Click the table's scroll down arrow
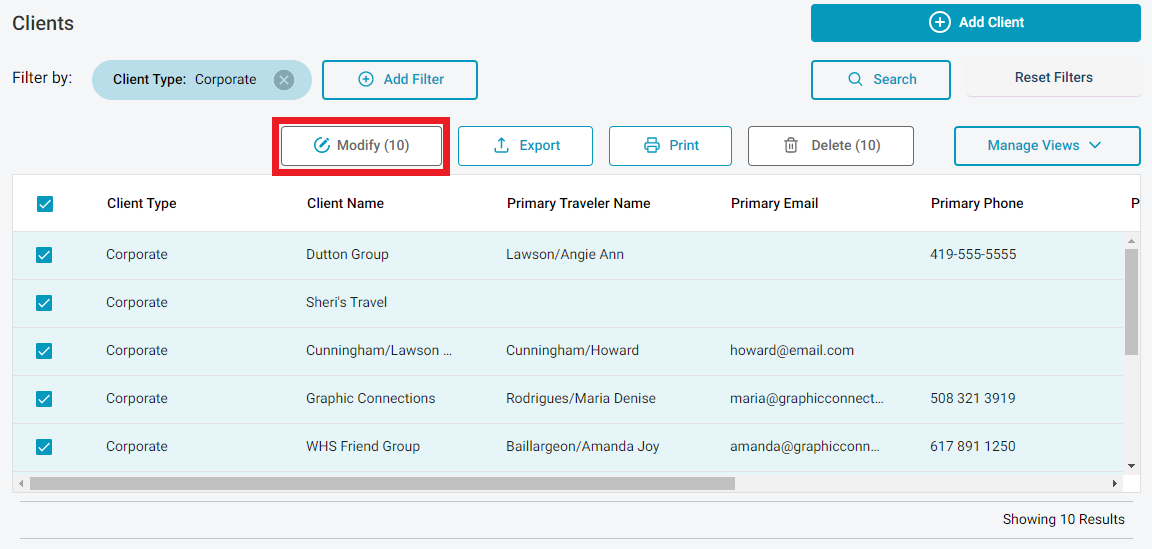 click(1131, 465)
